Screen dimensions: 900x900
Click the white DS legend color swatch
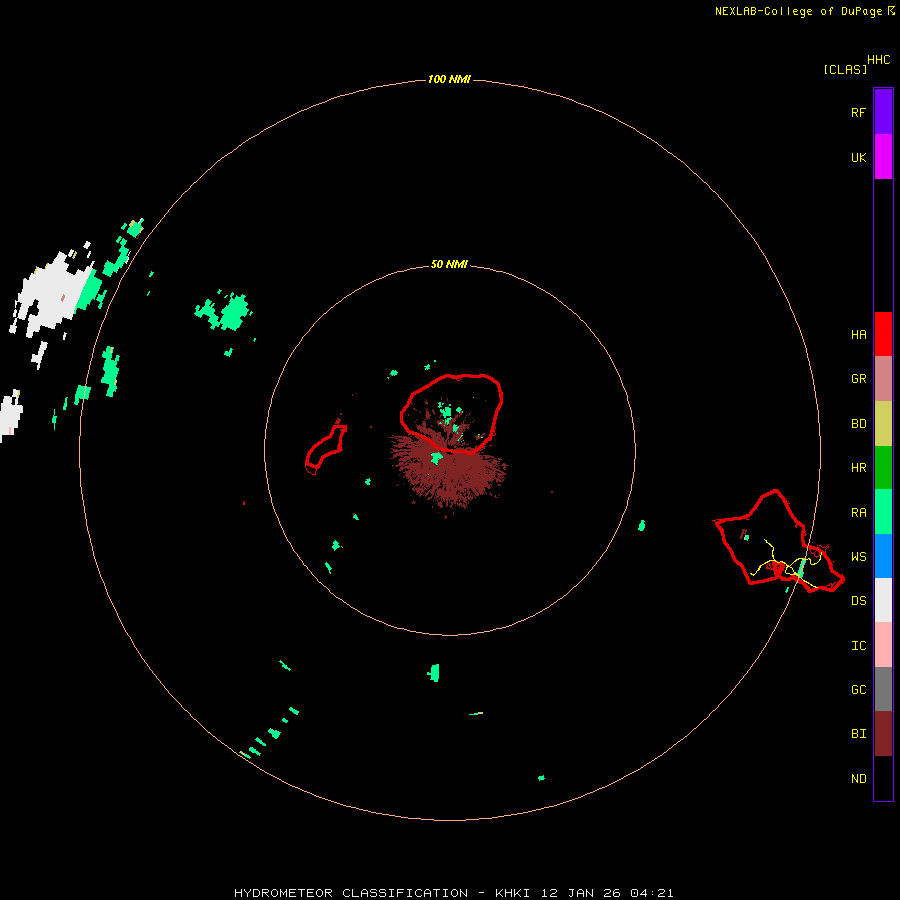pos(883,600)
